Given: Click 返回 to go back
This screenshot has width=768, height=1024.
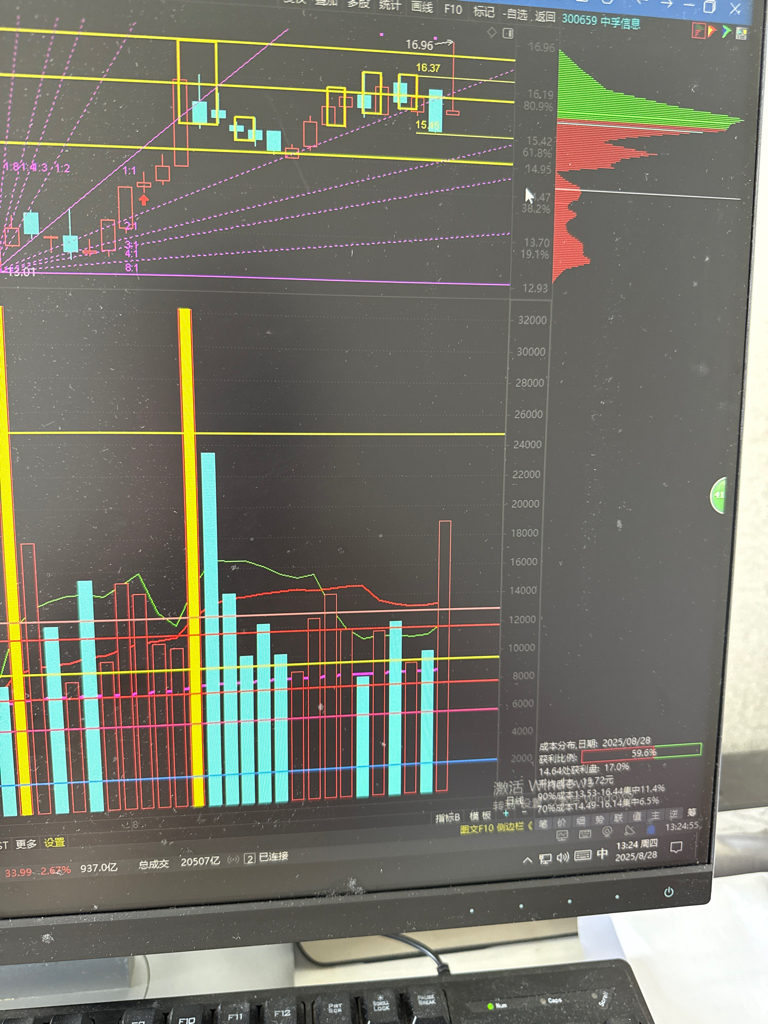Looking at the screenshot, I should (545, 16).
